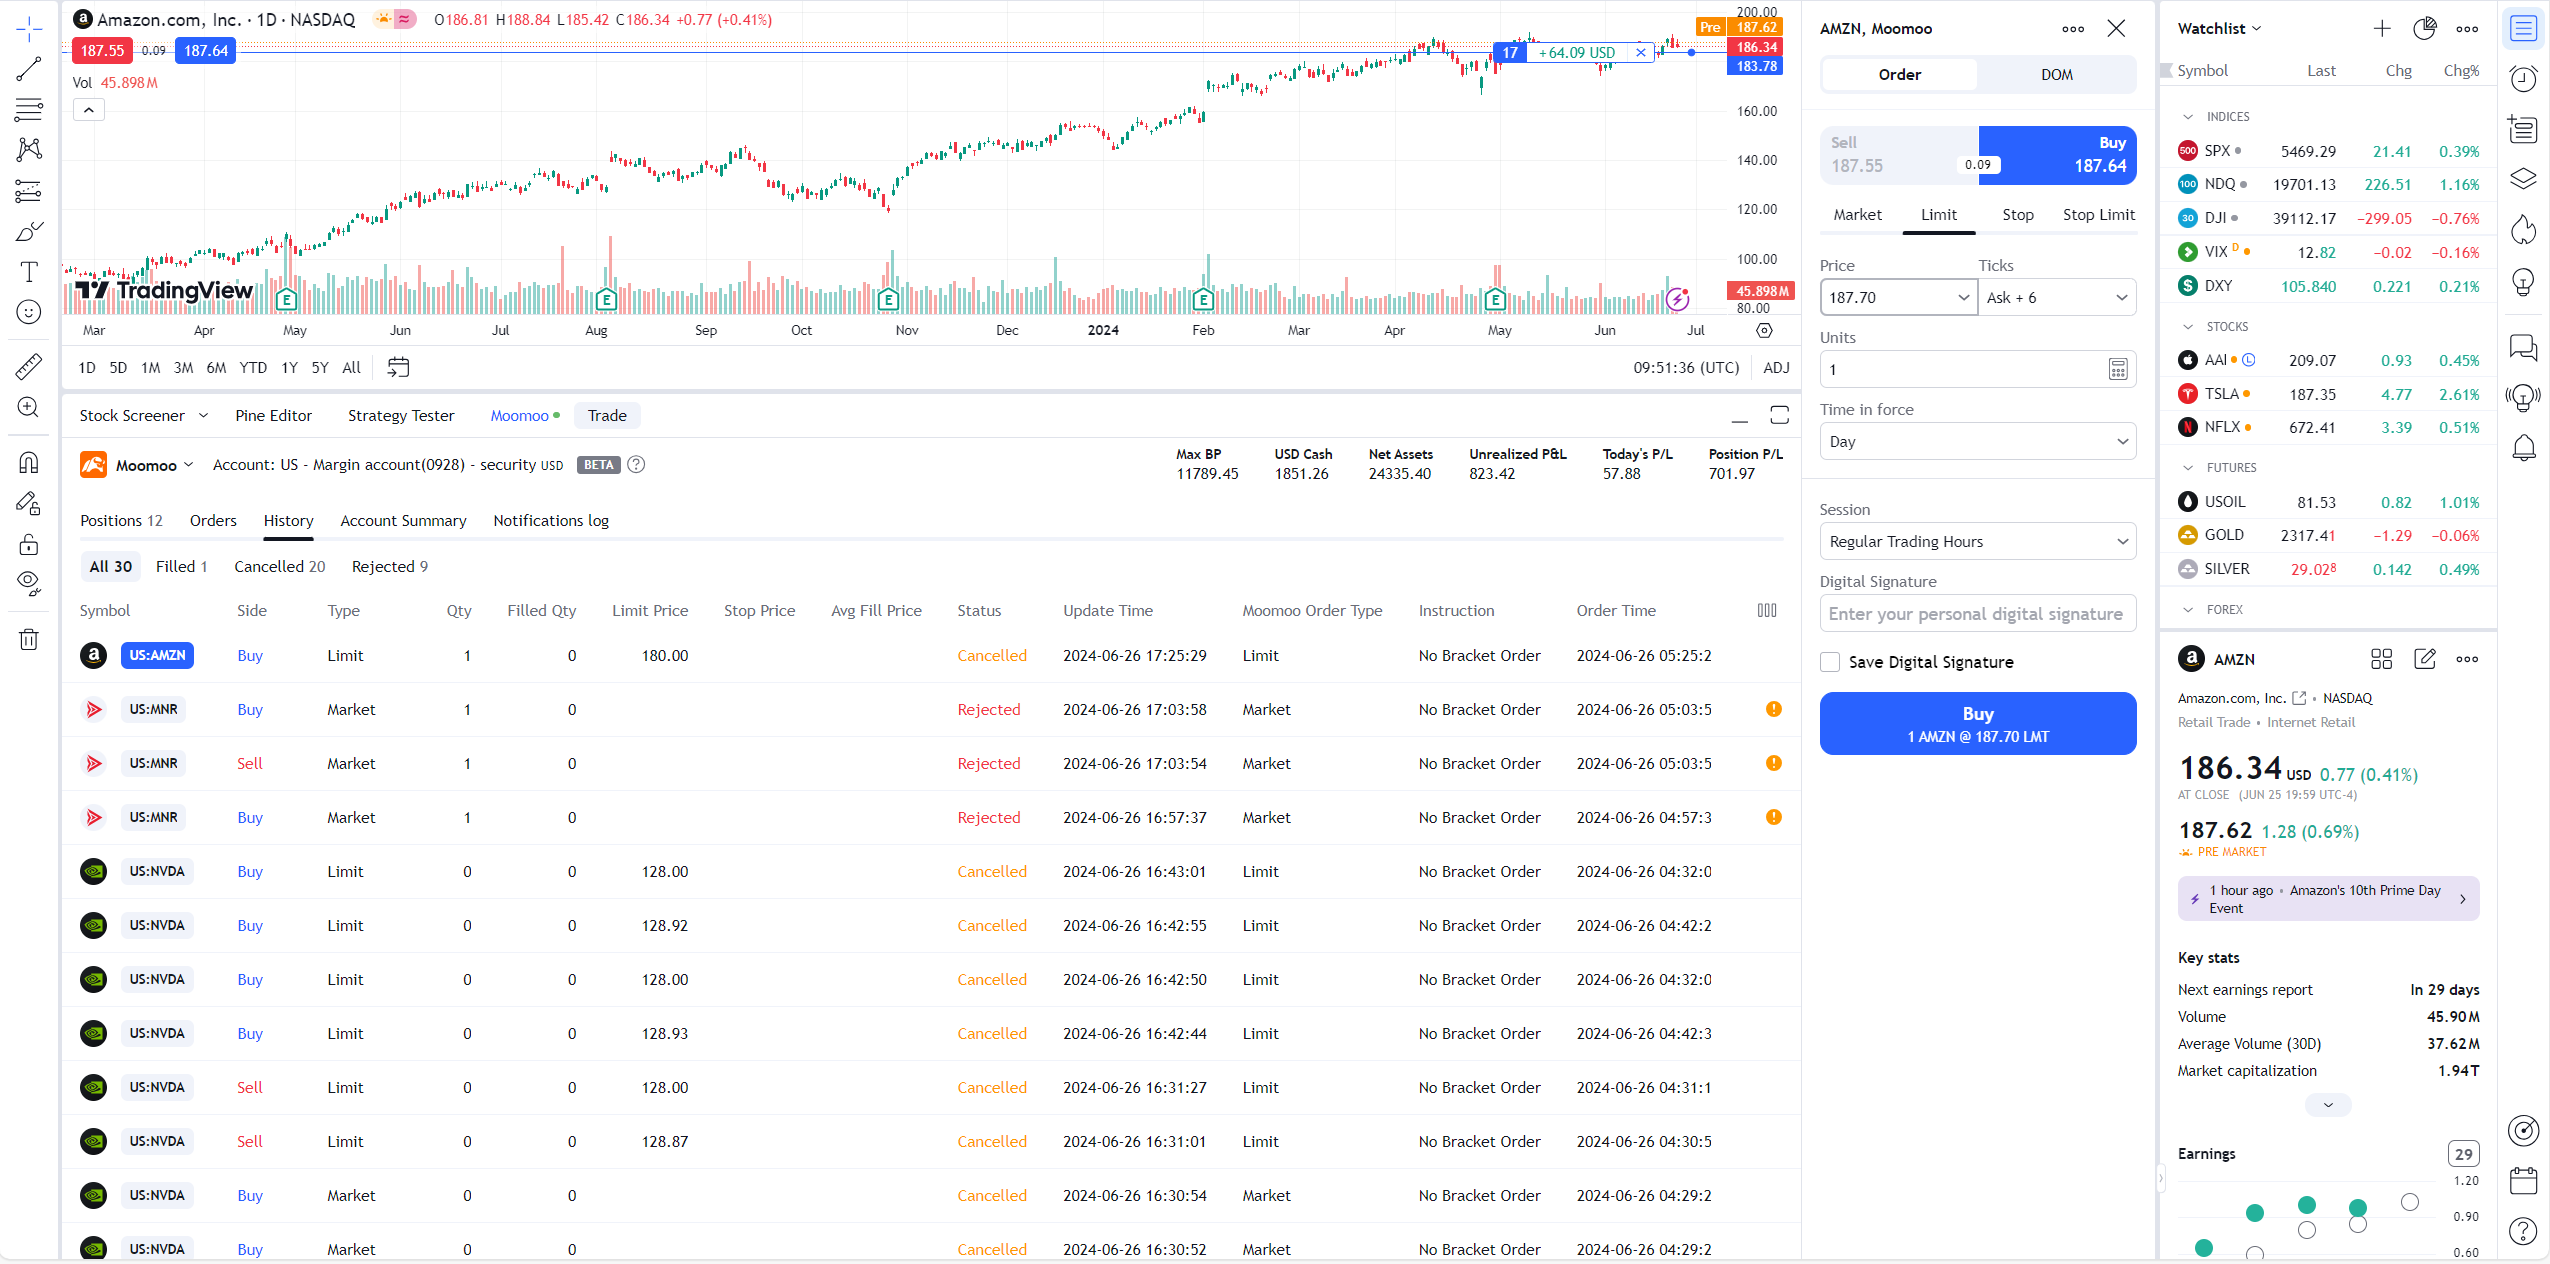Click the Buy 1 AMZN order button
This screenshot has width=2550, height=1264.
coord(1977,724)
